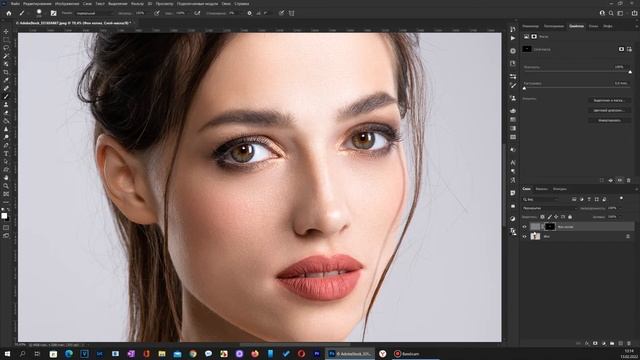Delete layer trash icon in Layers panel
Image resolution: width=640 pixels, height=360 pixels.
[629, 344]
